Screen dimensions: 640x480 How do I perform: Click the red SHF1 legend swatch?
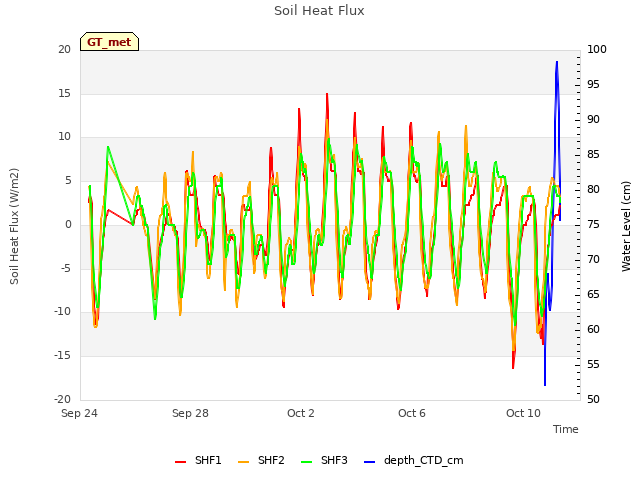click(x=180, y=462)
